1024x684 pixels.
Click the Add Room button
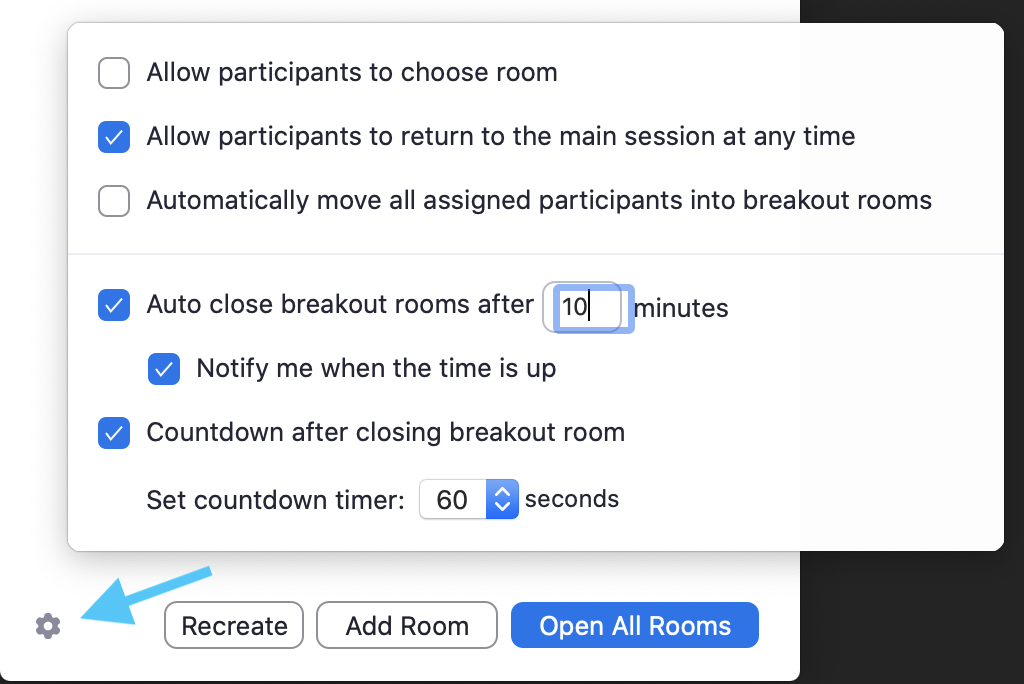tap(406, 625)
